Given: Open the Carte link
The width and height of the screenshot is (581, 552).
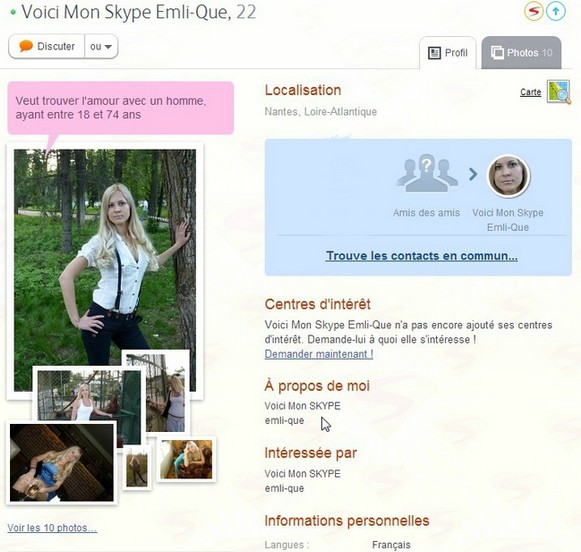Looking at the screenshot, I should click(x=530, y=92).
